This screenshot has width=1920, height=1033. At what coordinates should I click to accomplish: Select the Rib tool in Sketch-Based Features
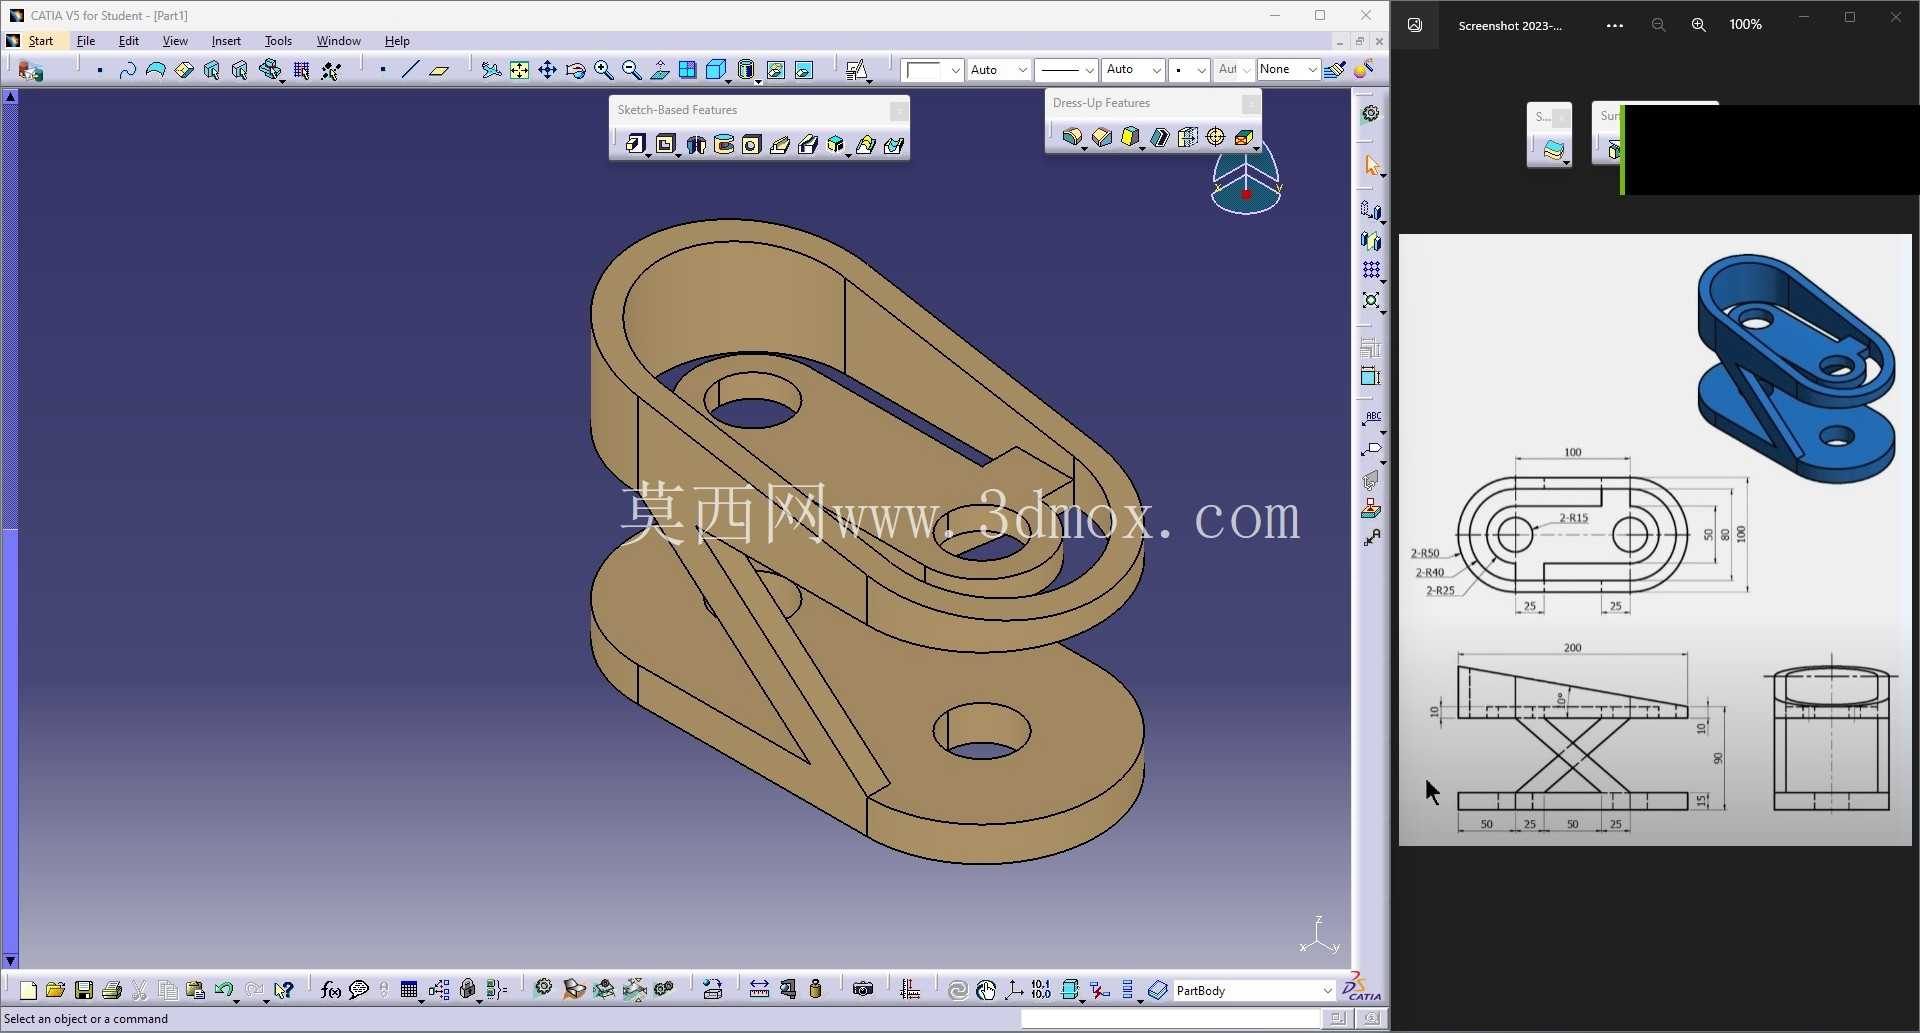(780, 144)
